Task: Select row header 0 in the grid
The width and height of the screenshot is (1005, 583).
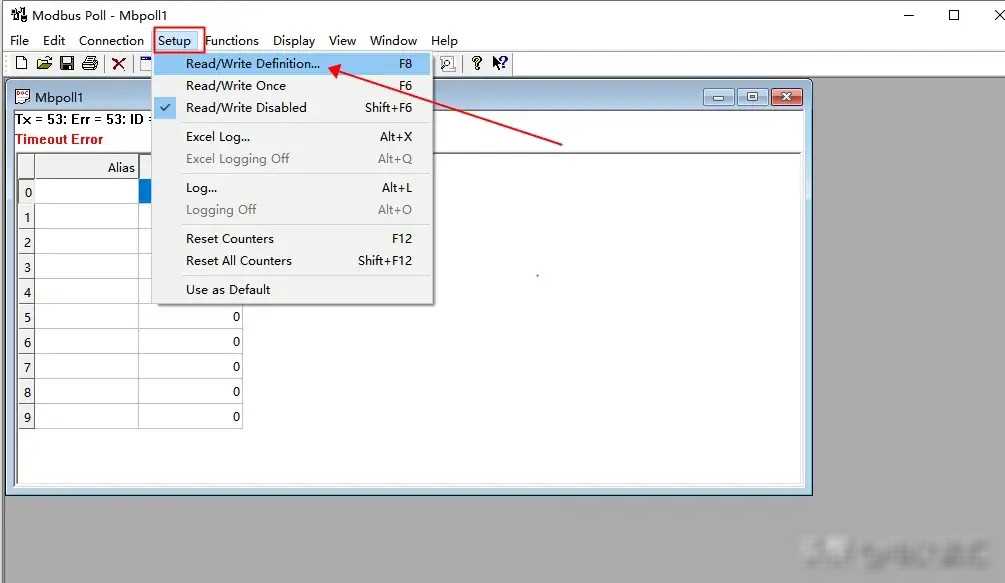Action: [26, 192]
